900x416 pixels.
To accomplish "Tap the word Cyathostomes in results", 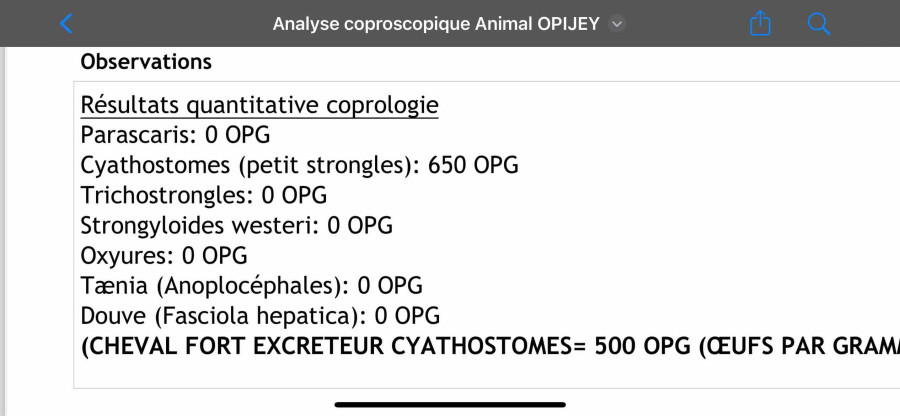I will tap(155, 165).
